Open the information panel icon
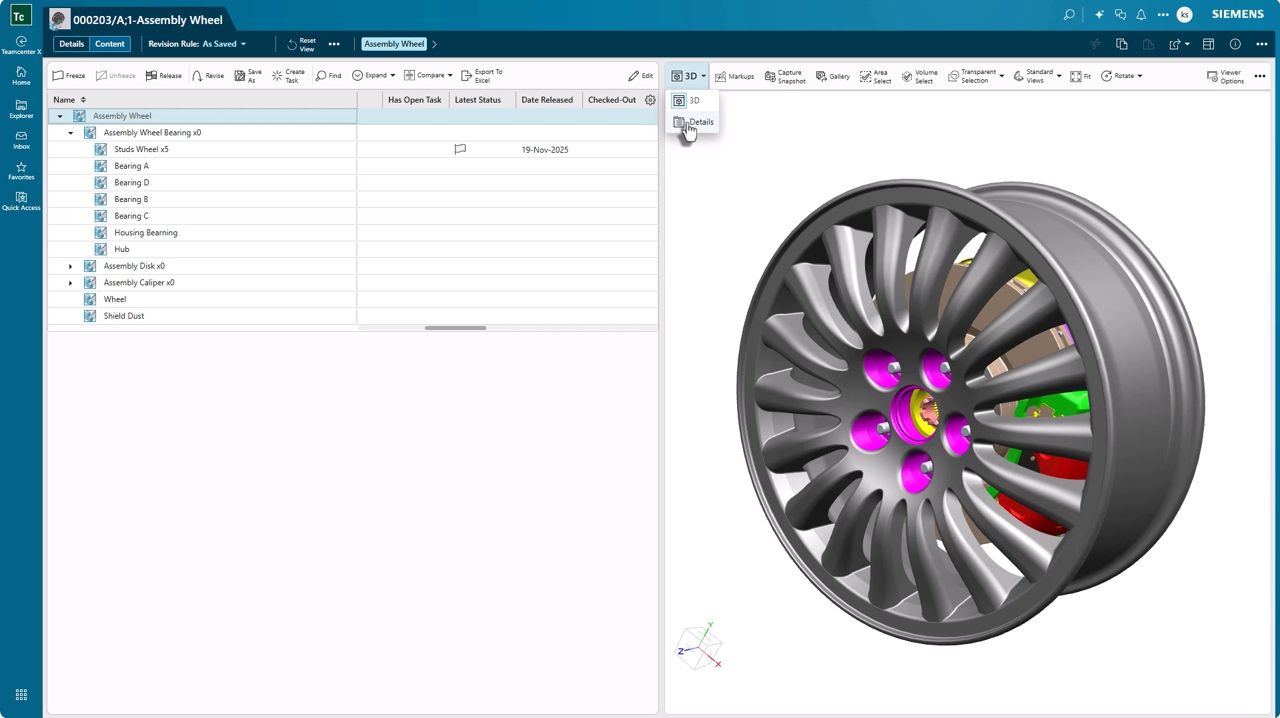1280x718 pixels. click(1235, 44)
